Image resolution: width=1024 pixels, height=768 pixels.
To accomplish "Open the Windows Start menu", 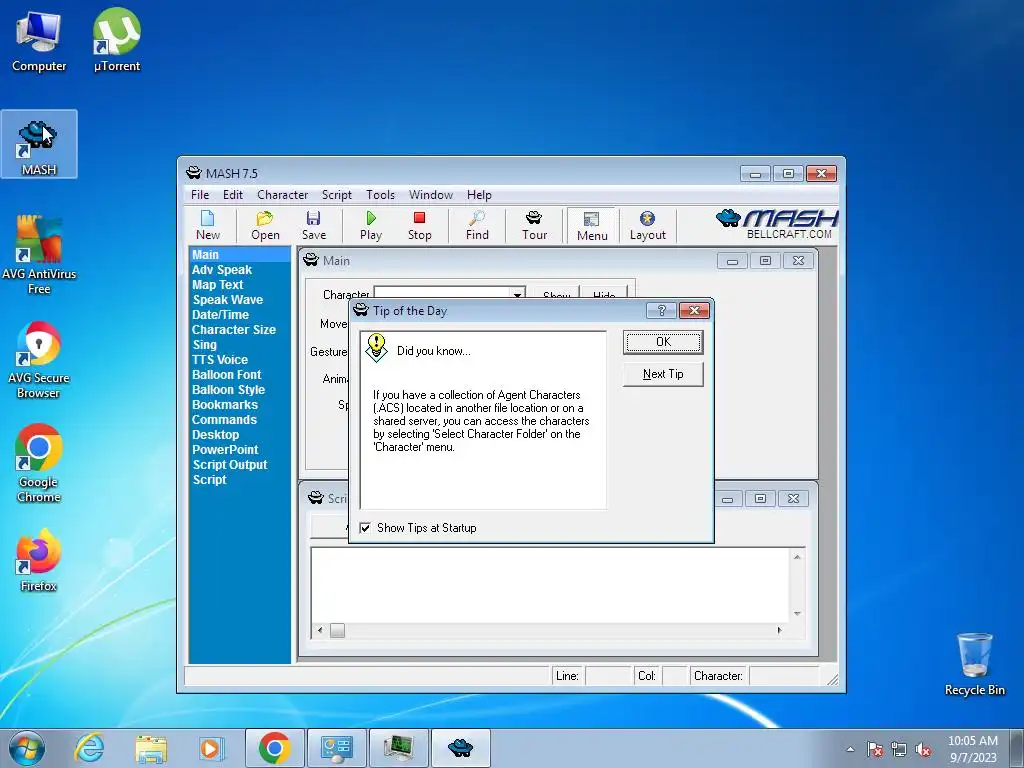I will (x=27, y=748).
